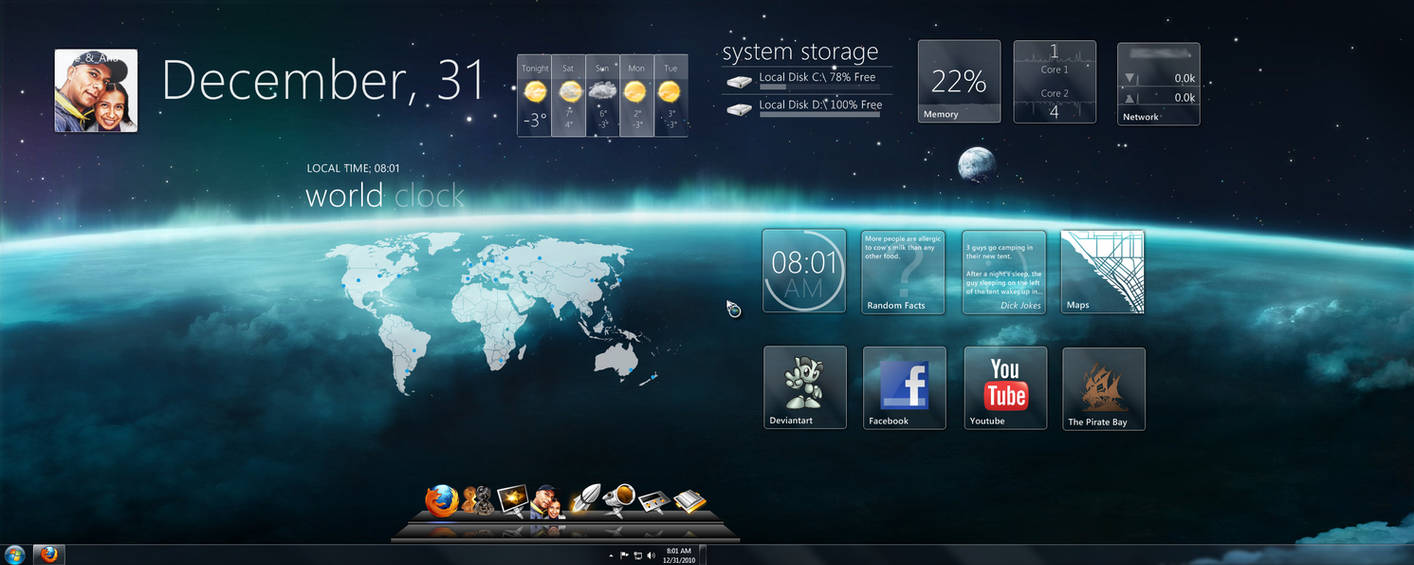This screenshot has height=565, width=1414.
Task: Open the Action Center flag tray icon
Action: point(624,555)
